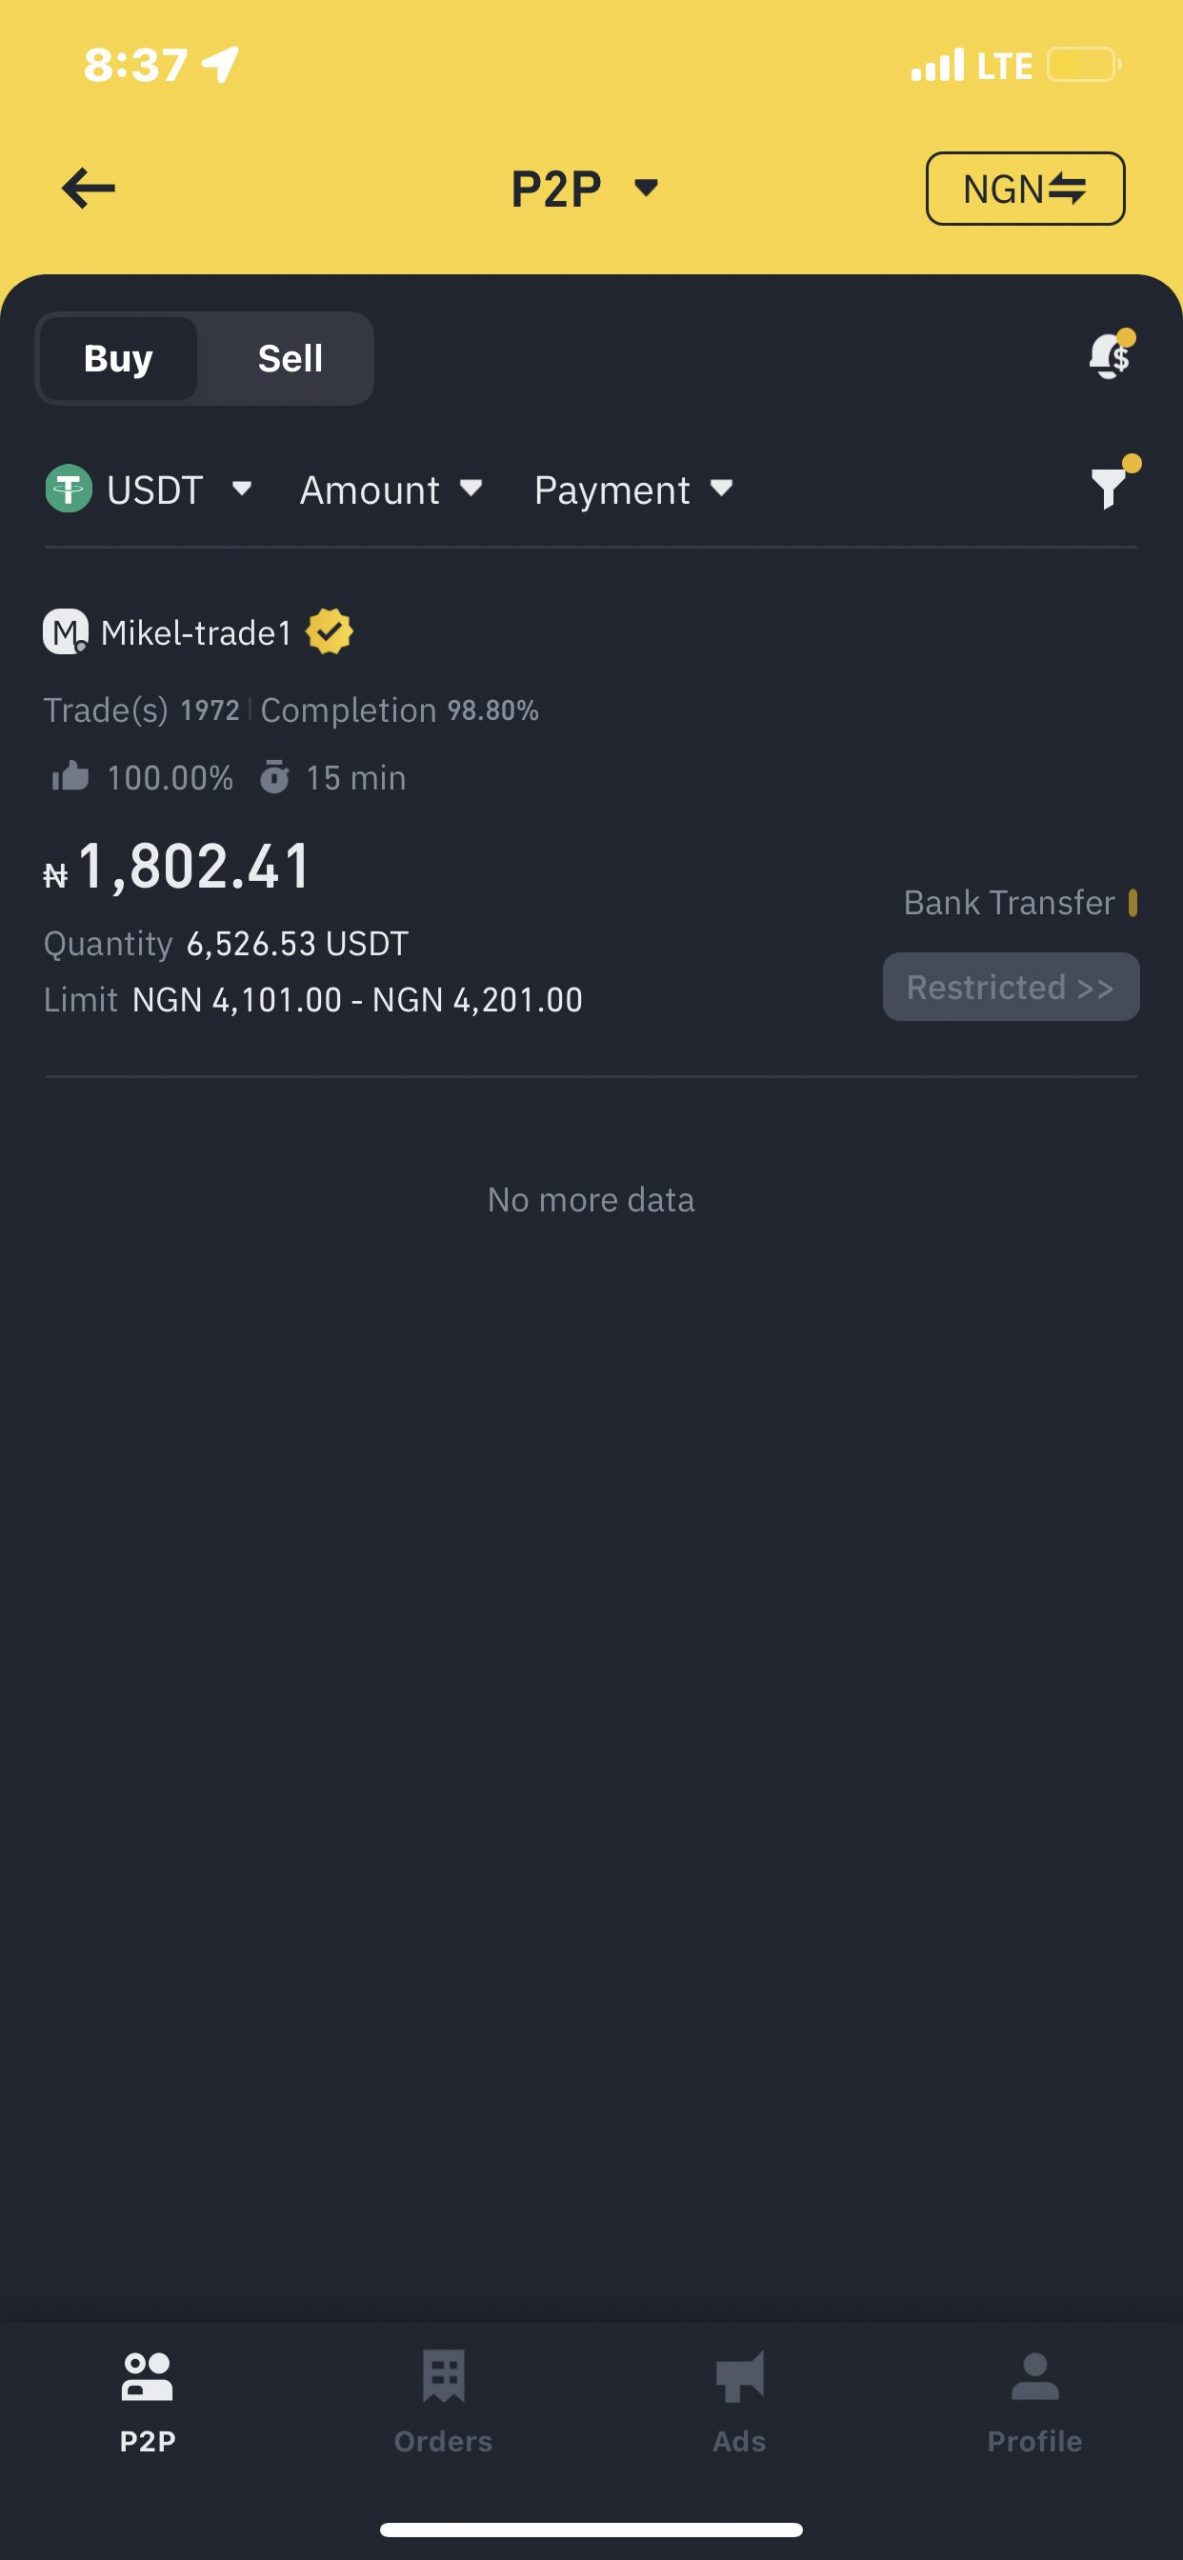Expand the Amount filter dropdown

click(x=391, y=490)
